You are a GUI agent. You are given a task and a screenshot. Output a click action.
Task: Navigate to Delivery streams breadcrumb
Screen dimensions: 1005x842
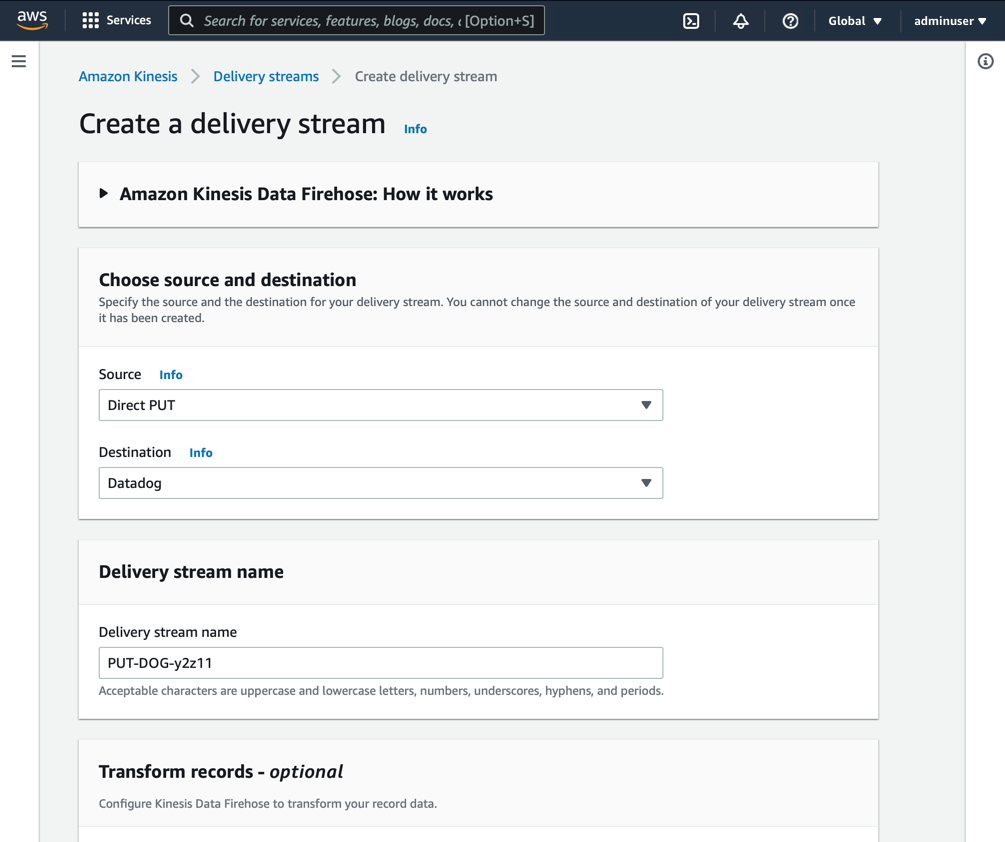click(x=266, y=76)
